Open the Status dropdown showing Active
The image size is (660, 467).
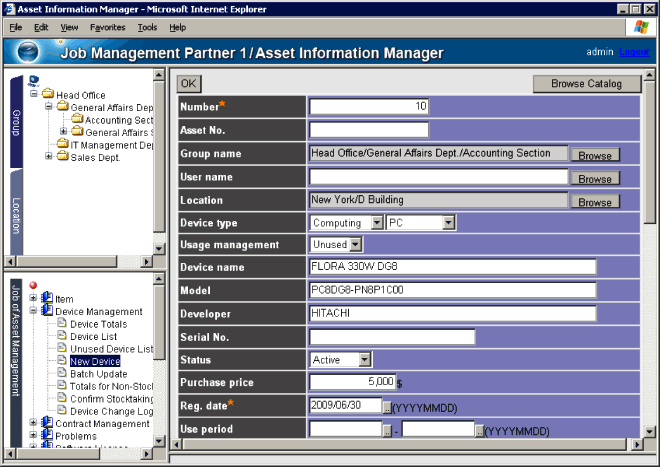365,359
